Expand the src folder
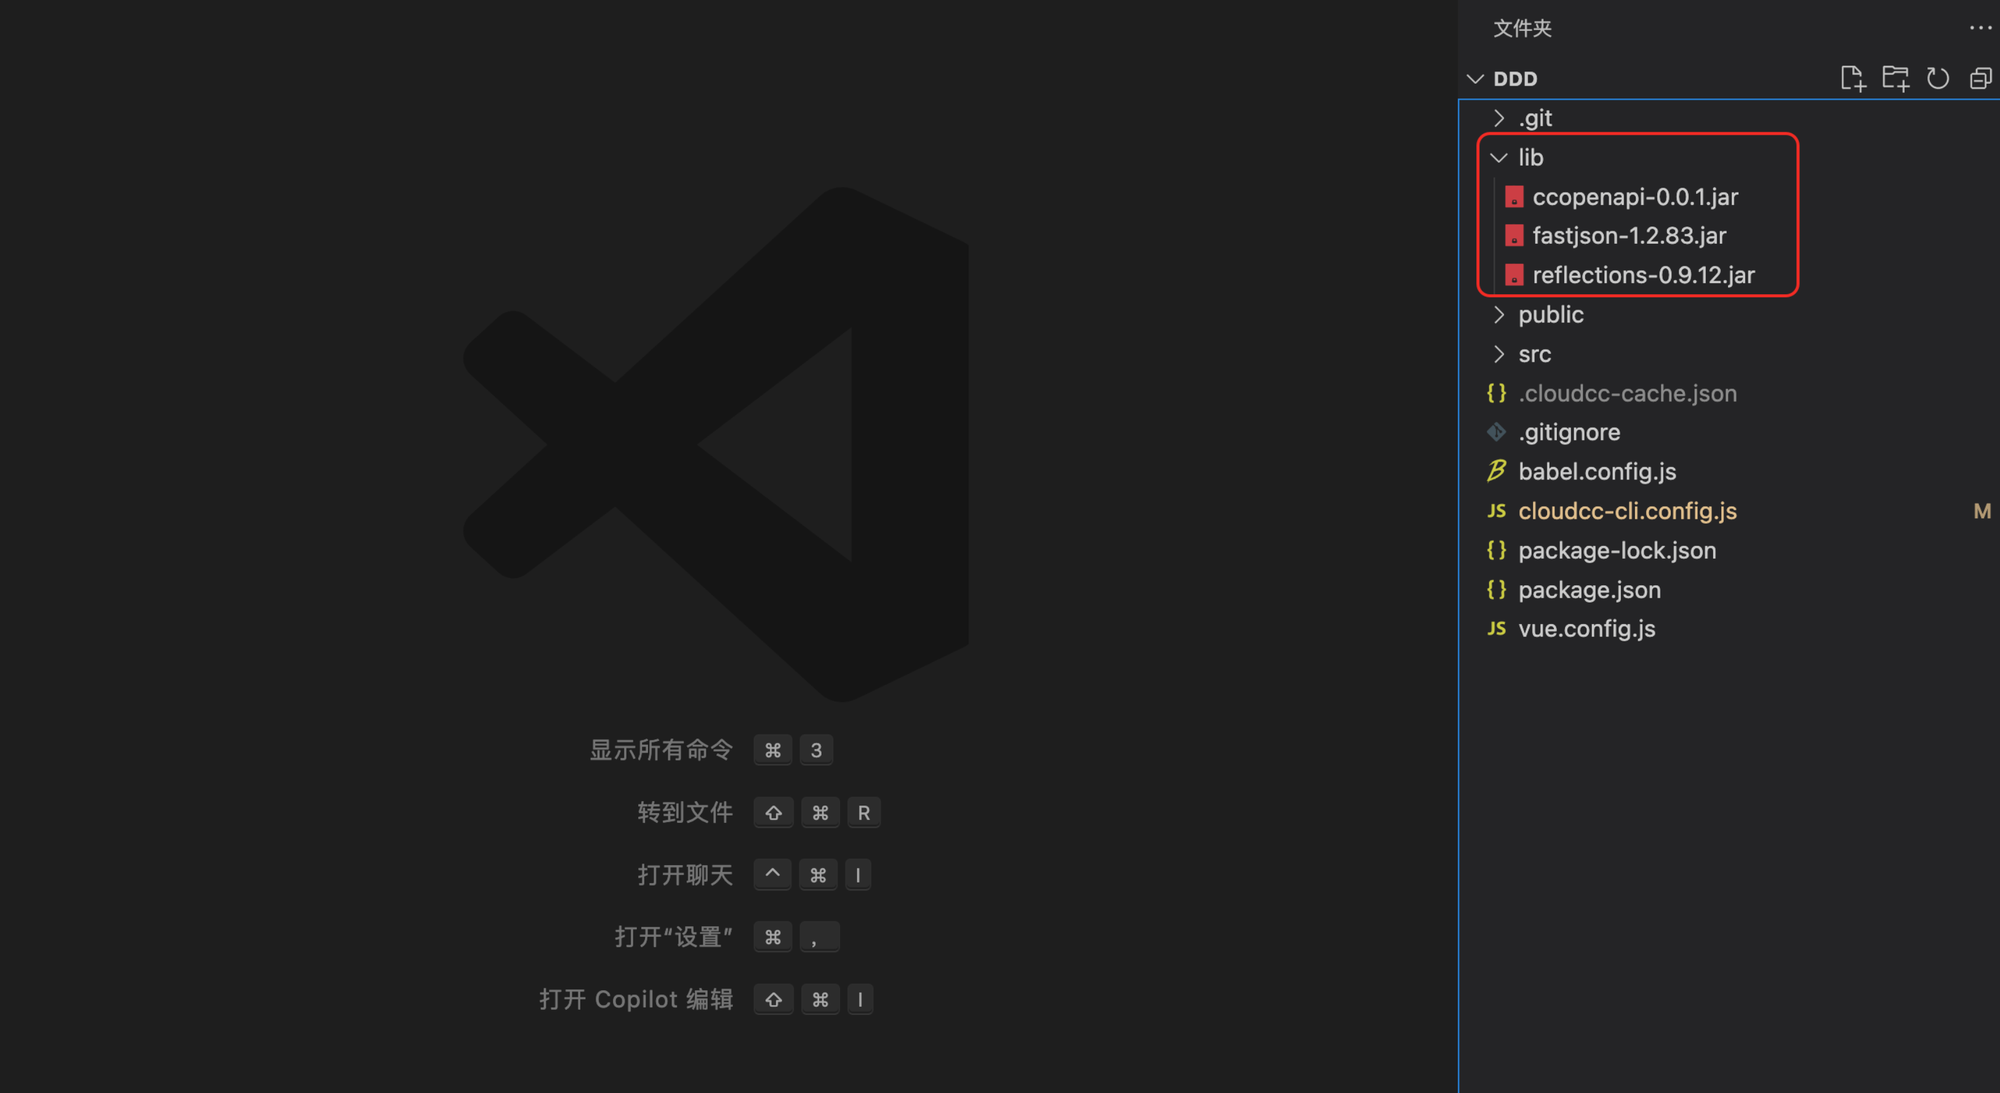Viewport: 2000px width, 1093px height. tap(1498, 354)
